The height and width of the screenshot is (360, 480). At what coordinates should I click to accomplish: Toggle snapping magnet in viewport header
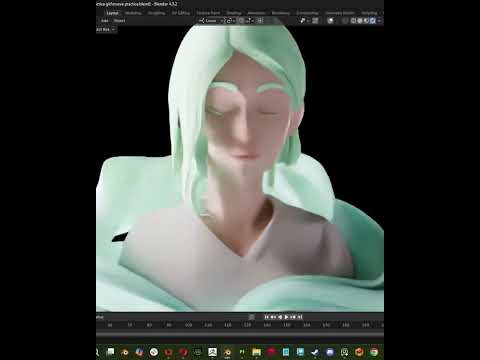pos(241,21)
